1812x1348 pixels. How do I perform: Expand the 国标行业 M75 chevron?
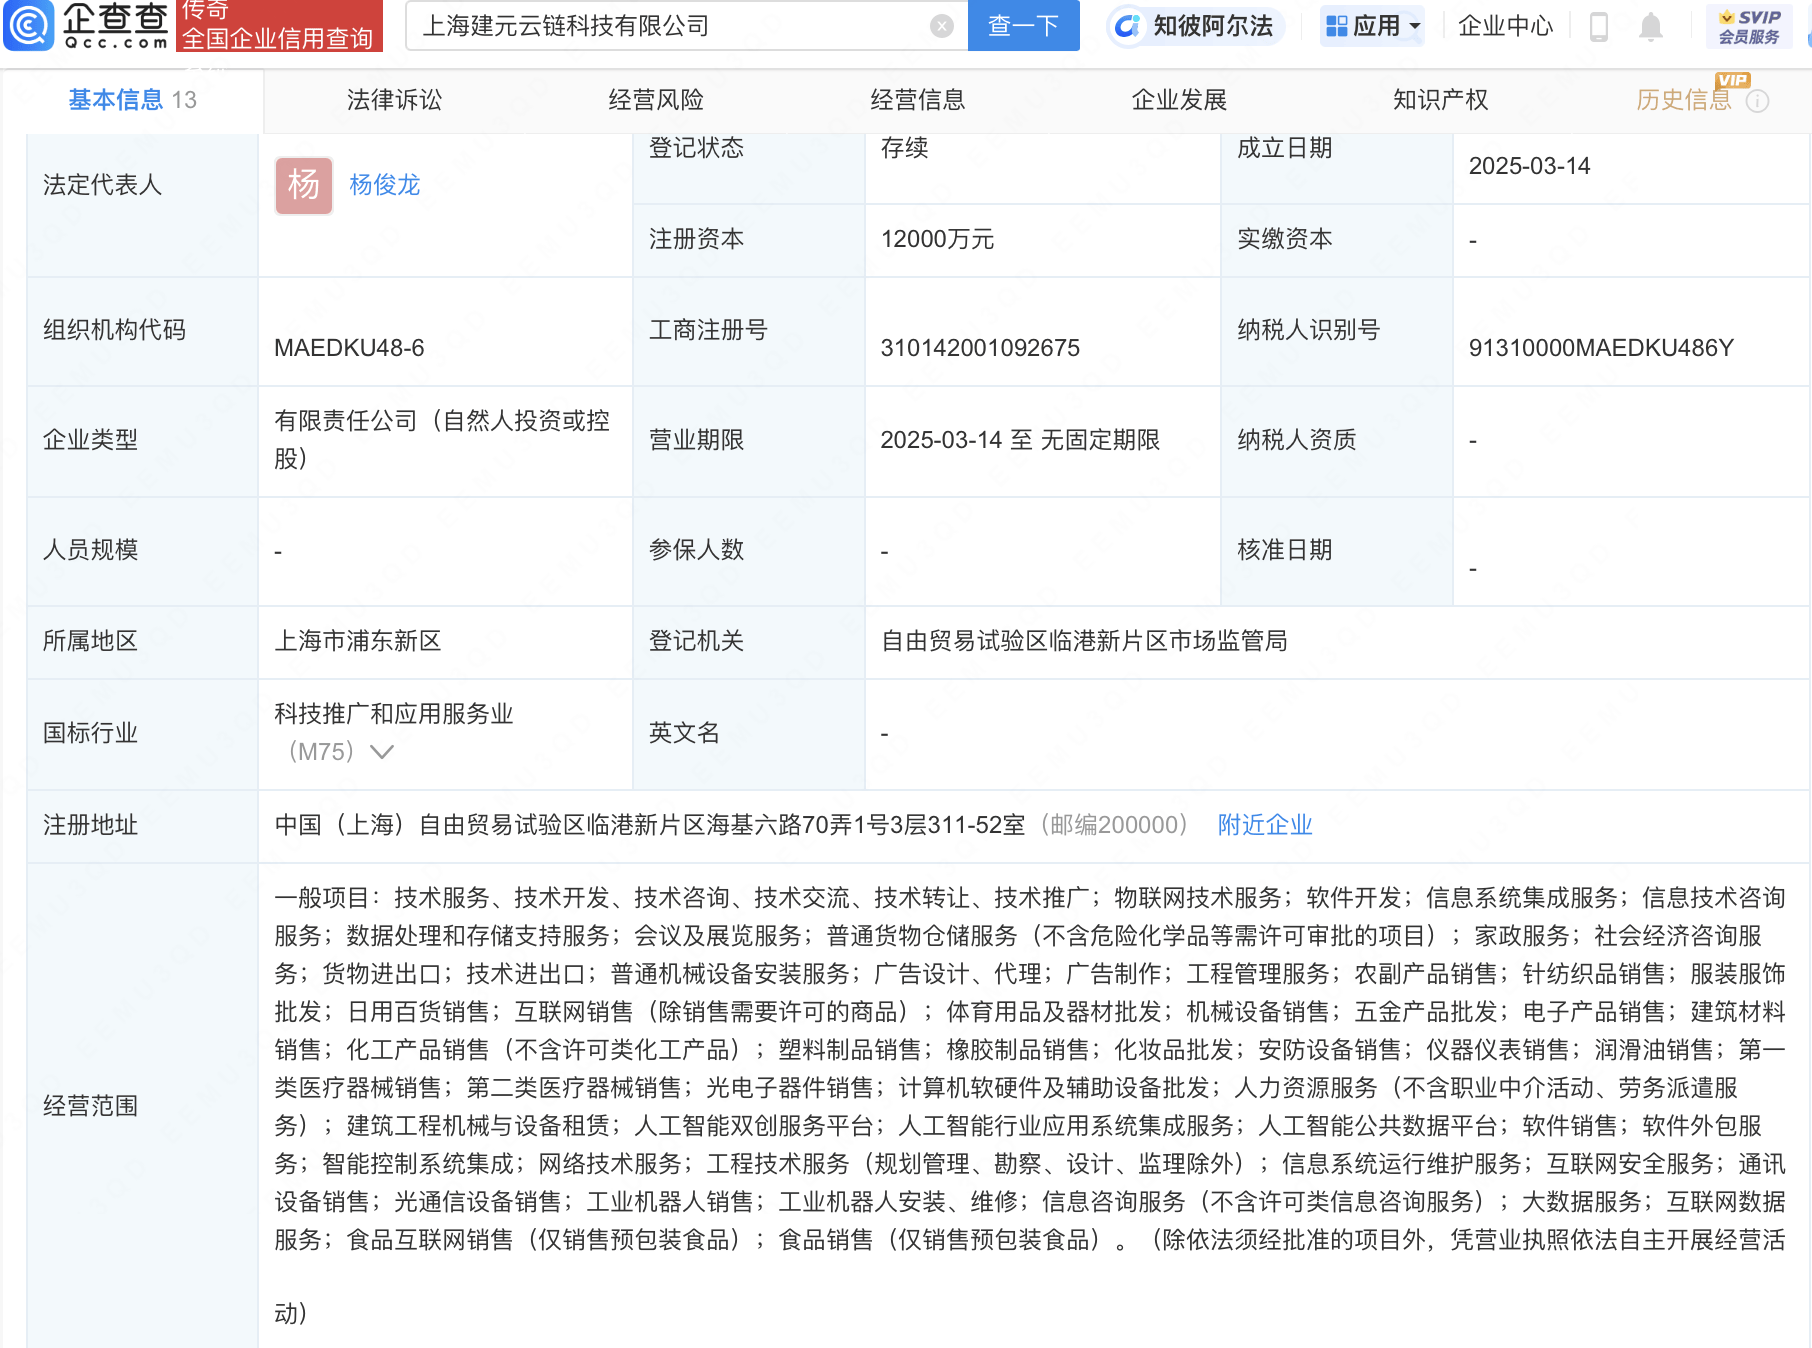(x=382, y=751)
